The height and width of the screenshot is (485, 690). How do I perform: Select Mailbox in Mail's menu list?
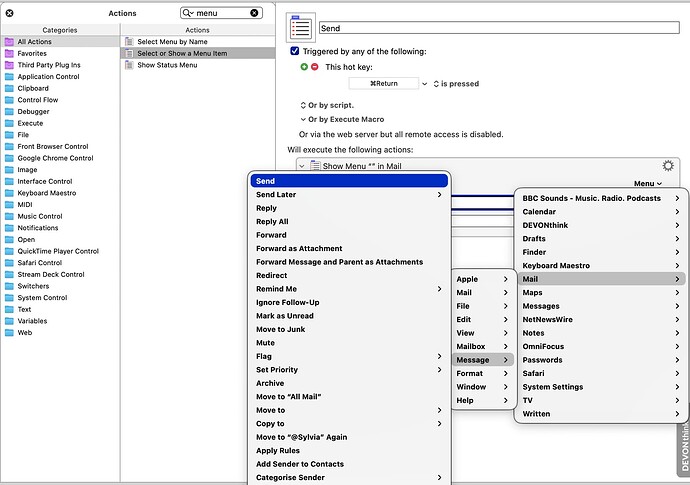click(x=483, y=346)
